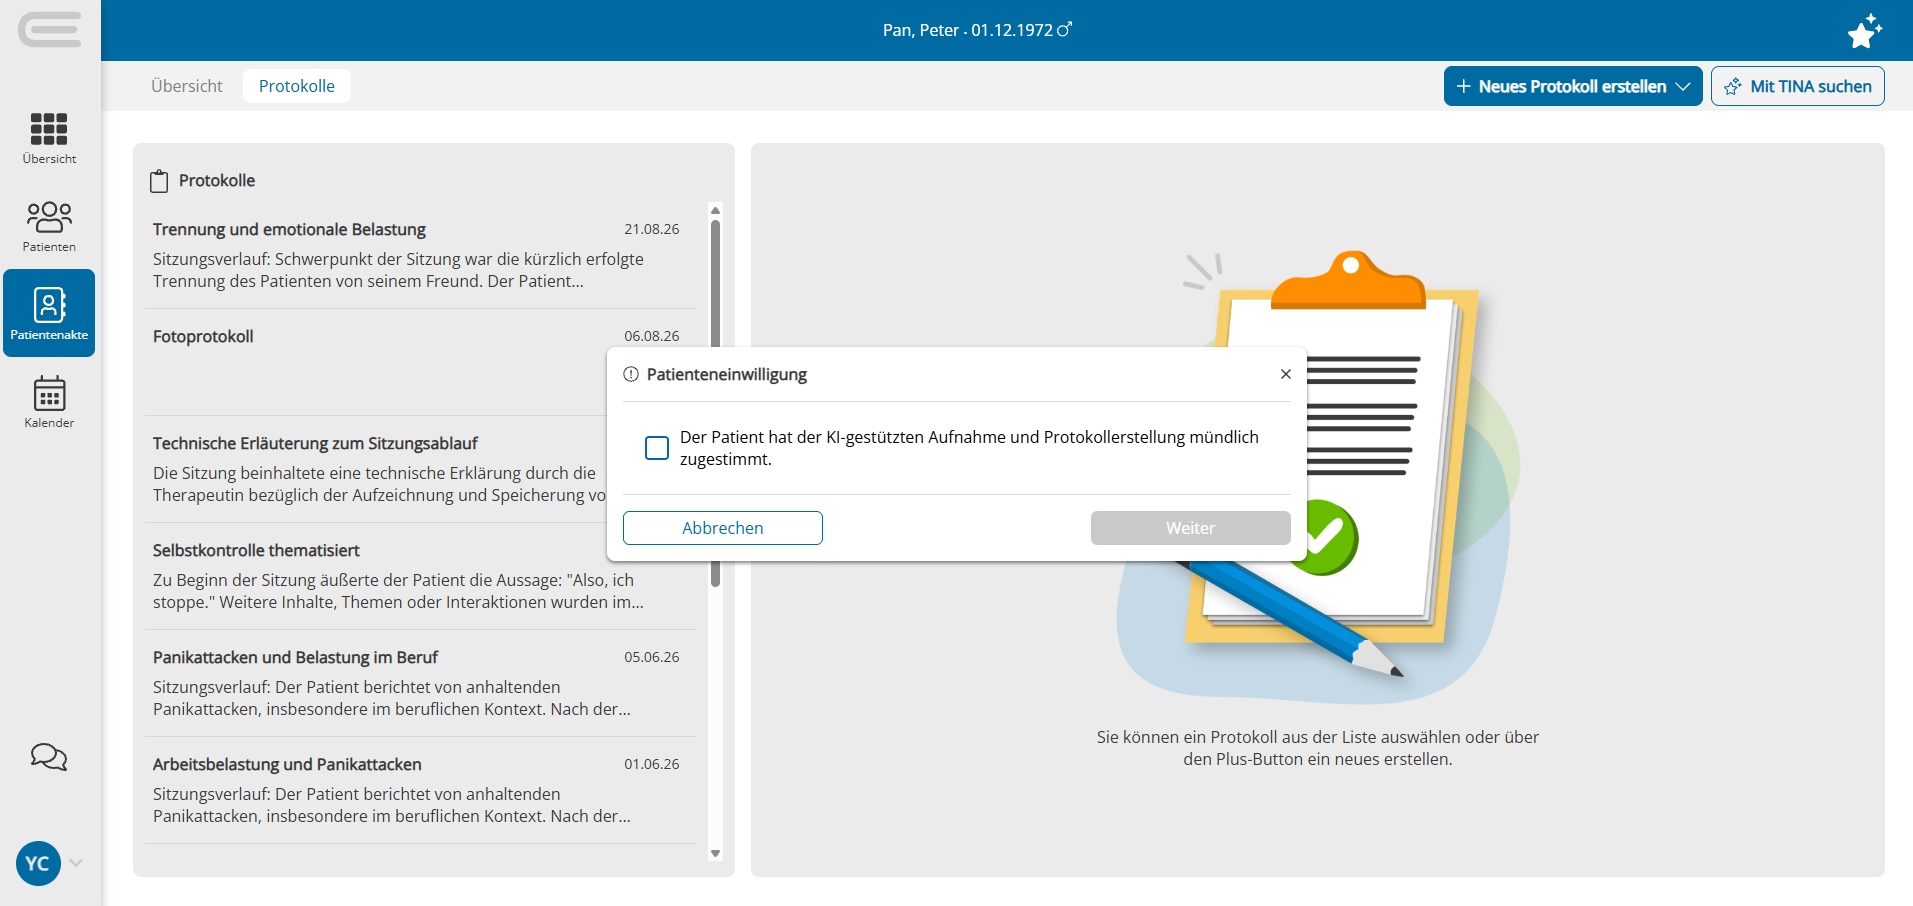Check the patient consent checkbox
The width and height of the screenshot is (1913, 906).
(x=657, y=448)
